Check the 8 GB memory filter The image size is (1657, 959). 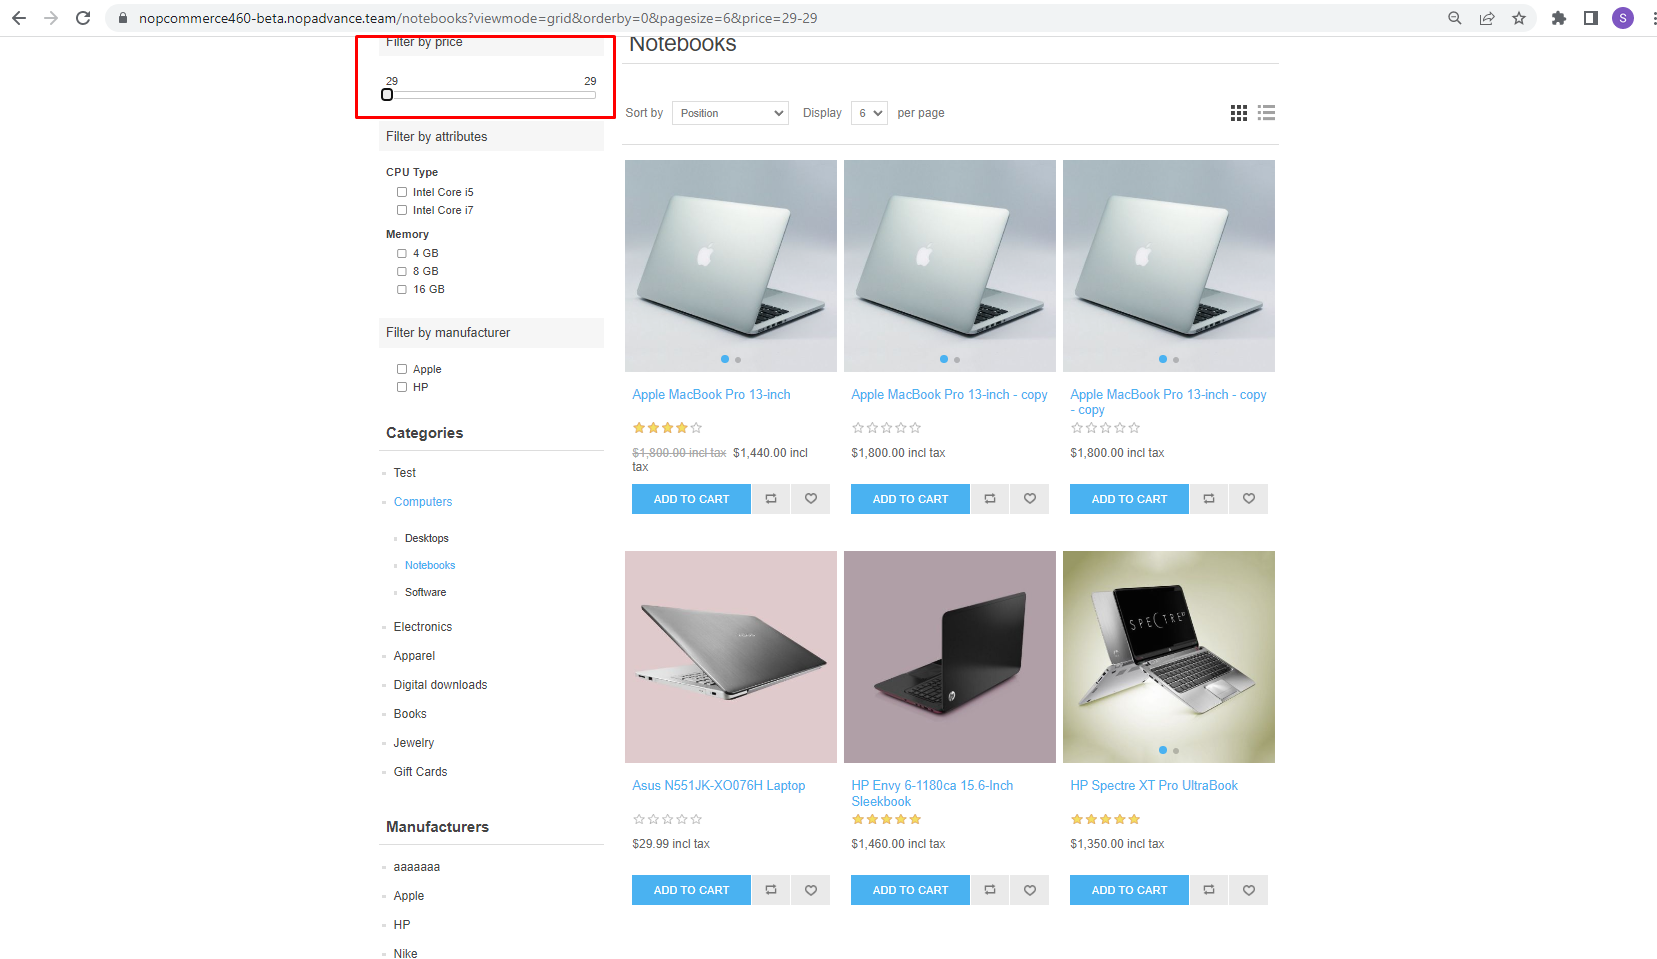coord(401,270)
